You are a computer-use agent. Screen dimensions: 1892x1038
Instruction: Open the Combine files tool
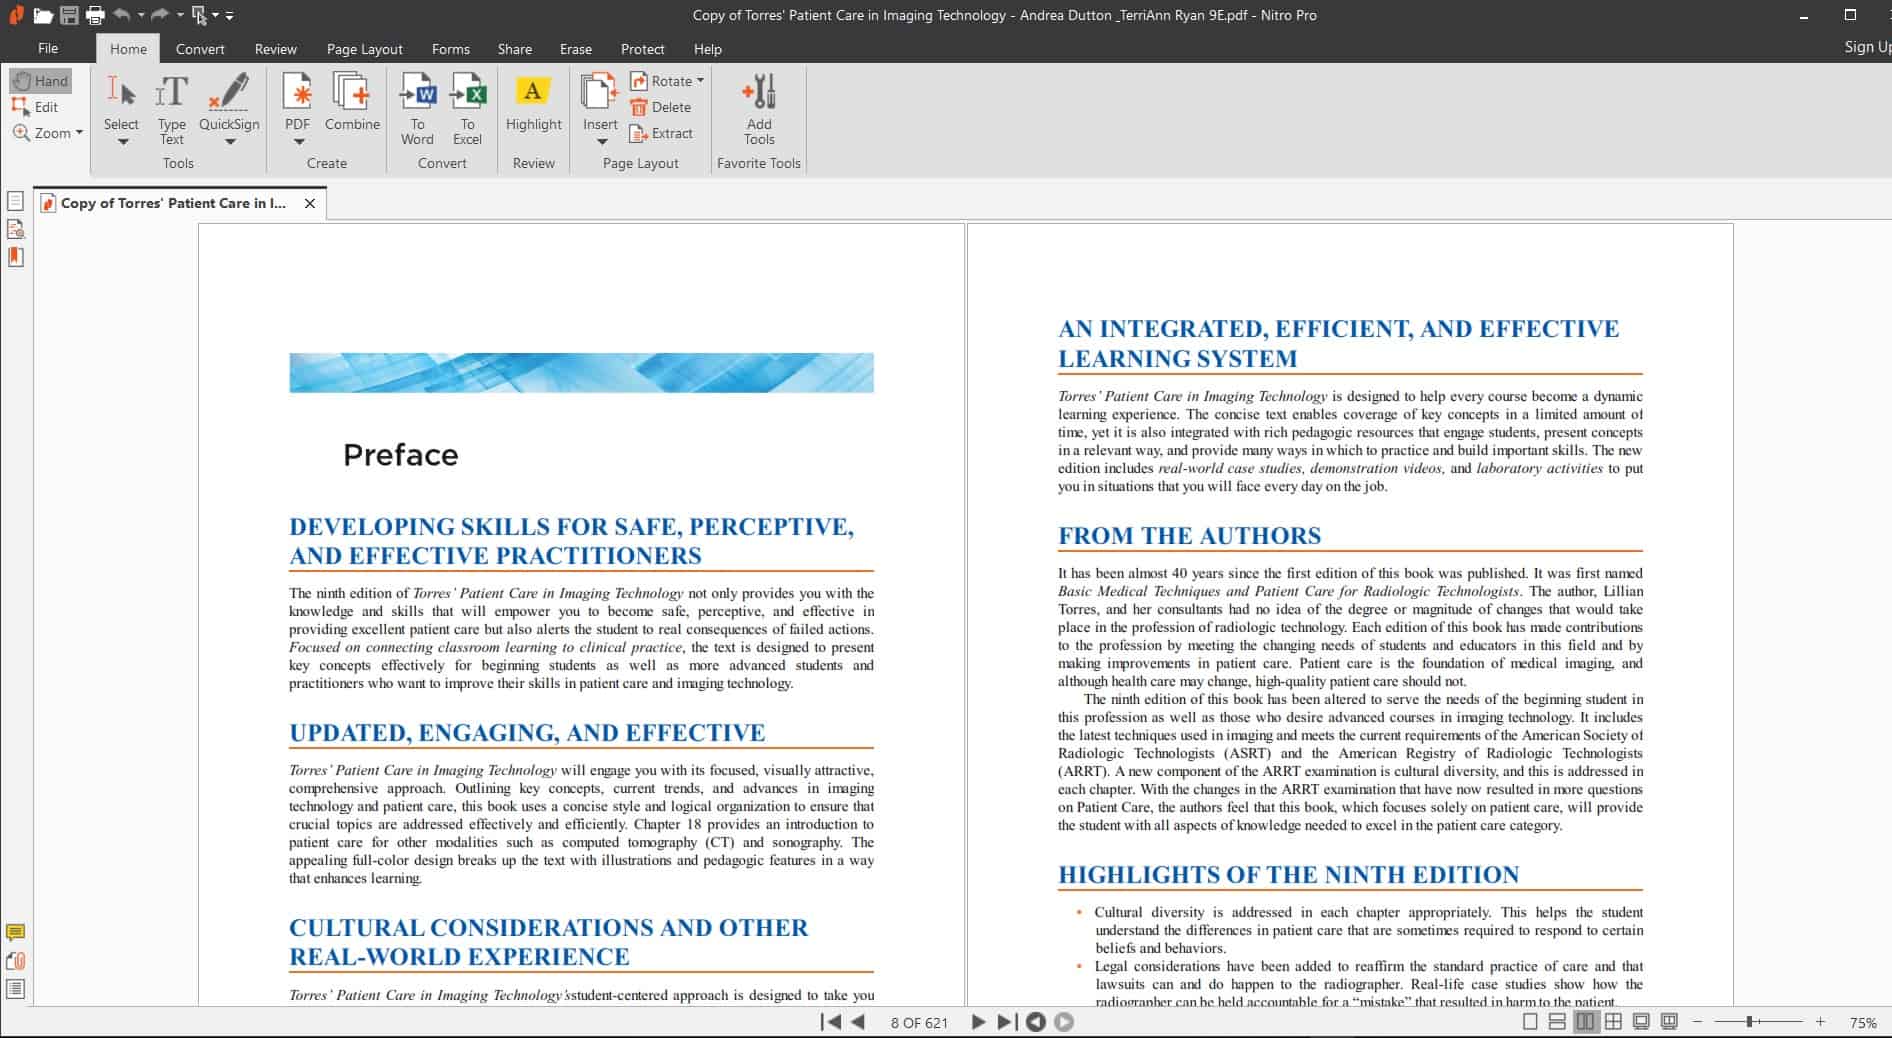pyautogui.click(x=352, y=102)
